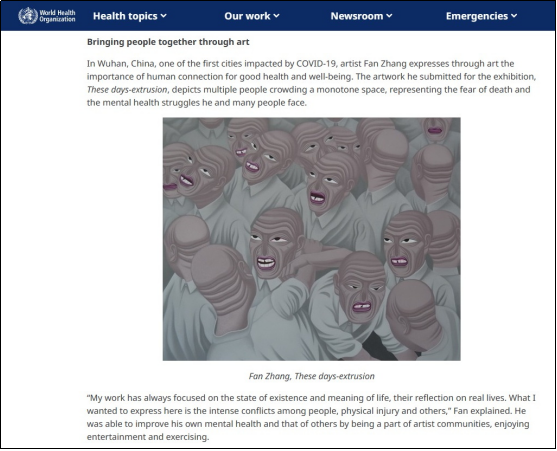Click the WHO emblem in the logo
The image size is (557, 451).
28,16
